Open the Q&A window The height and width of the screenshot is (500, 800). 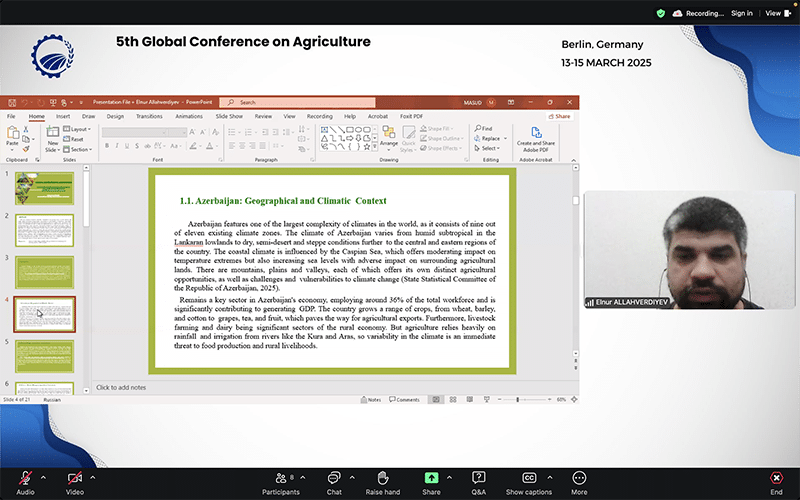[x=479, y=478]
